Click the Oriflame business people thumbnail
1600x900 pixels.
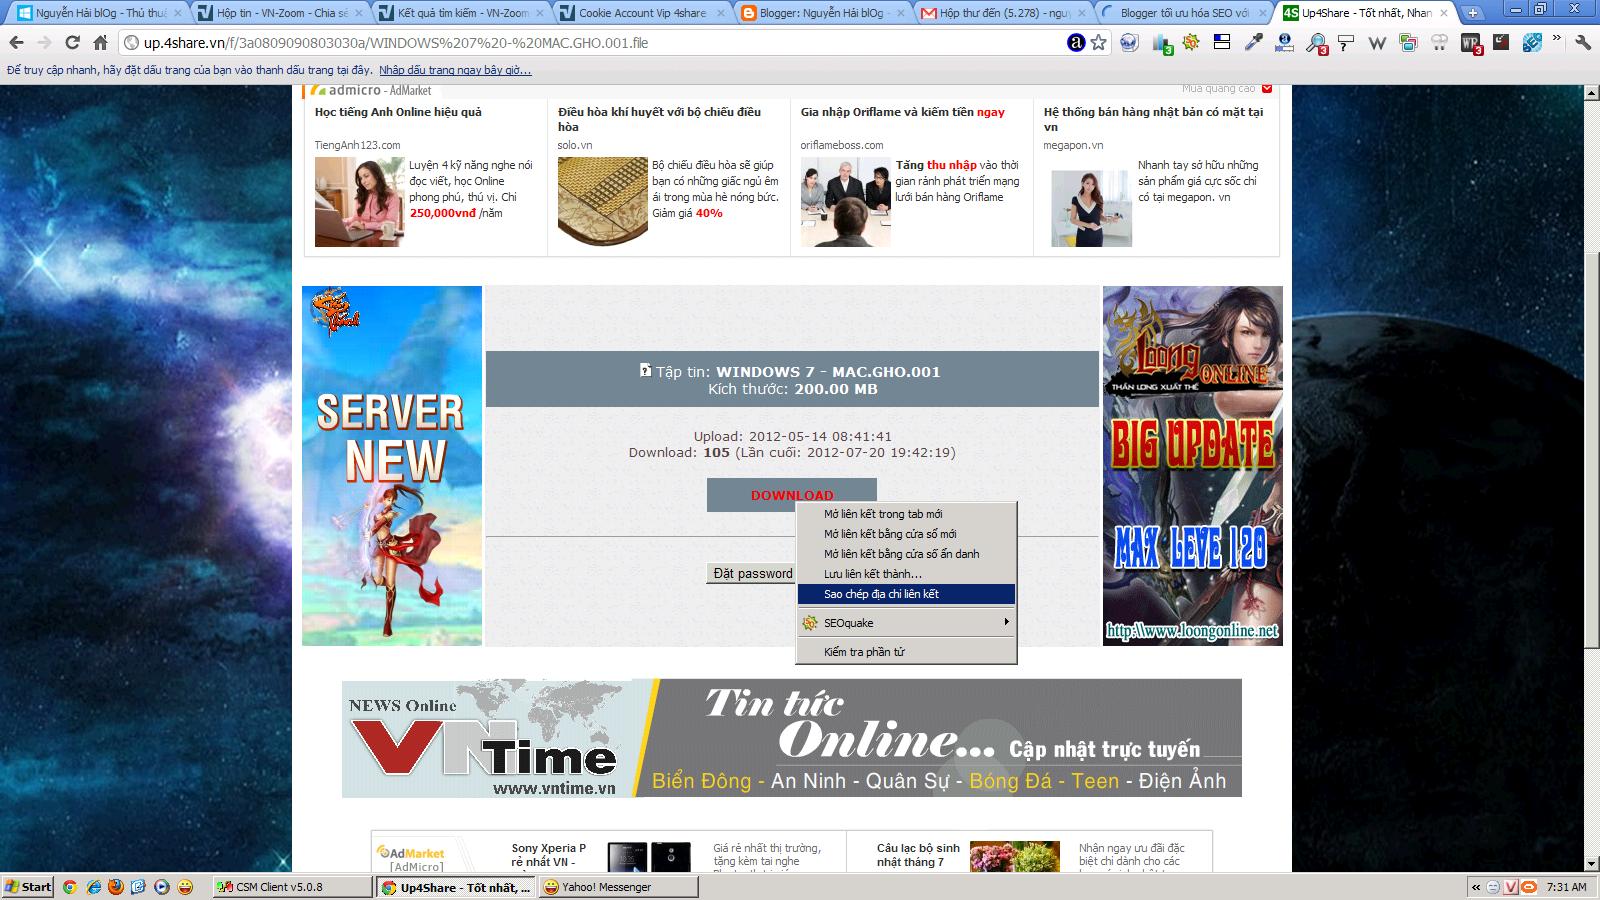(845, 202)
